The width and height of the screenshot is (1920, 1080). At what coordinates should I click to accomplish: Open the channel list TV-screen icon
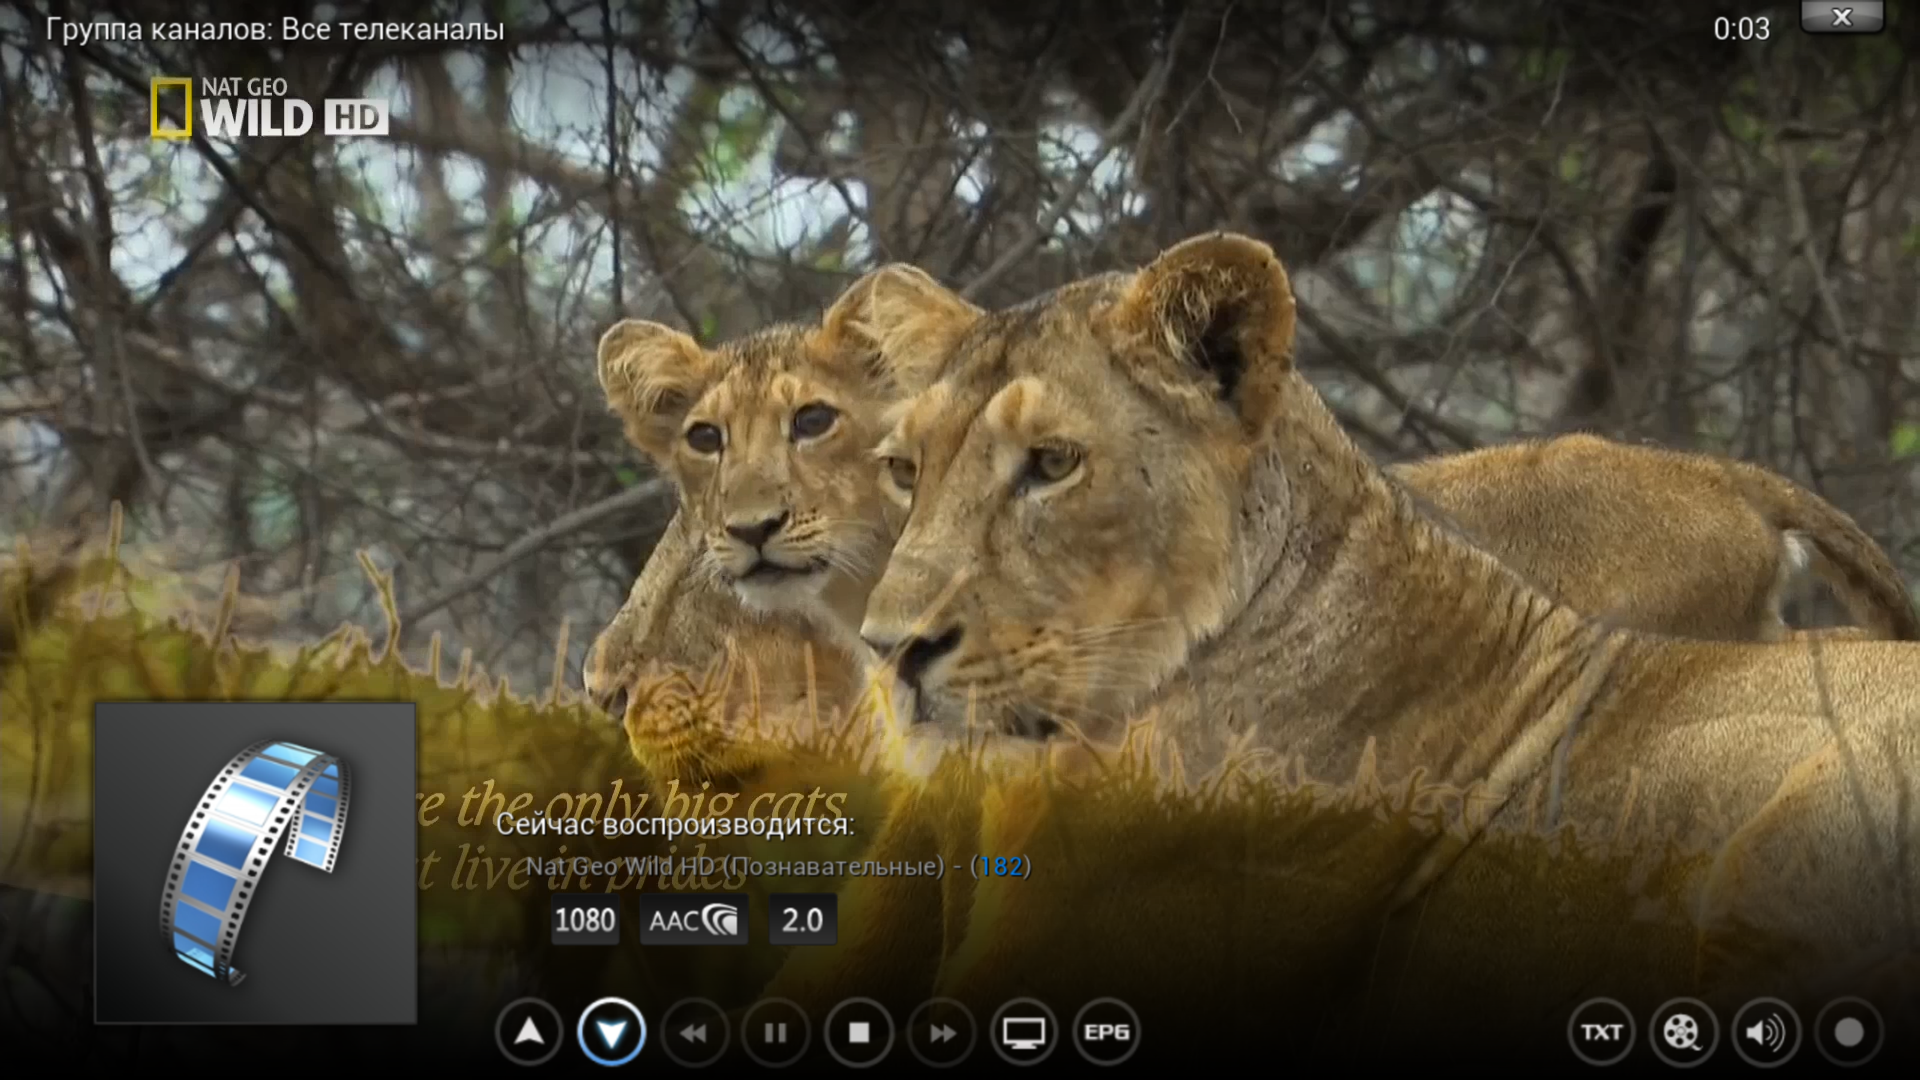[1023, 1032]
